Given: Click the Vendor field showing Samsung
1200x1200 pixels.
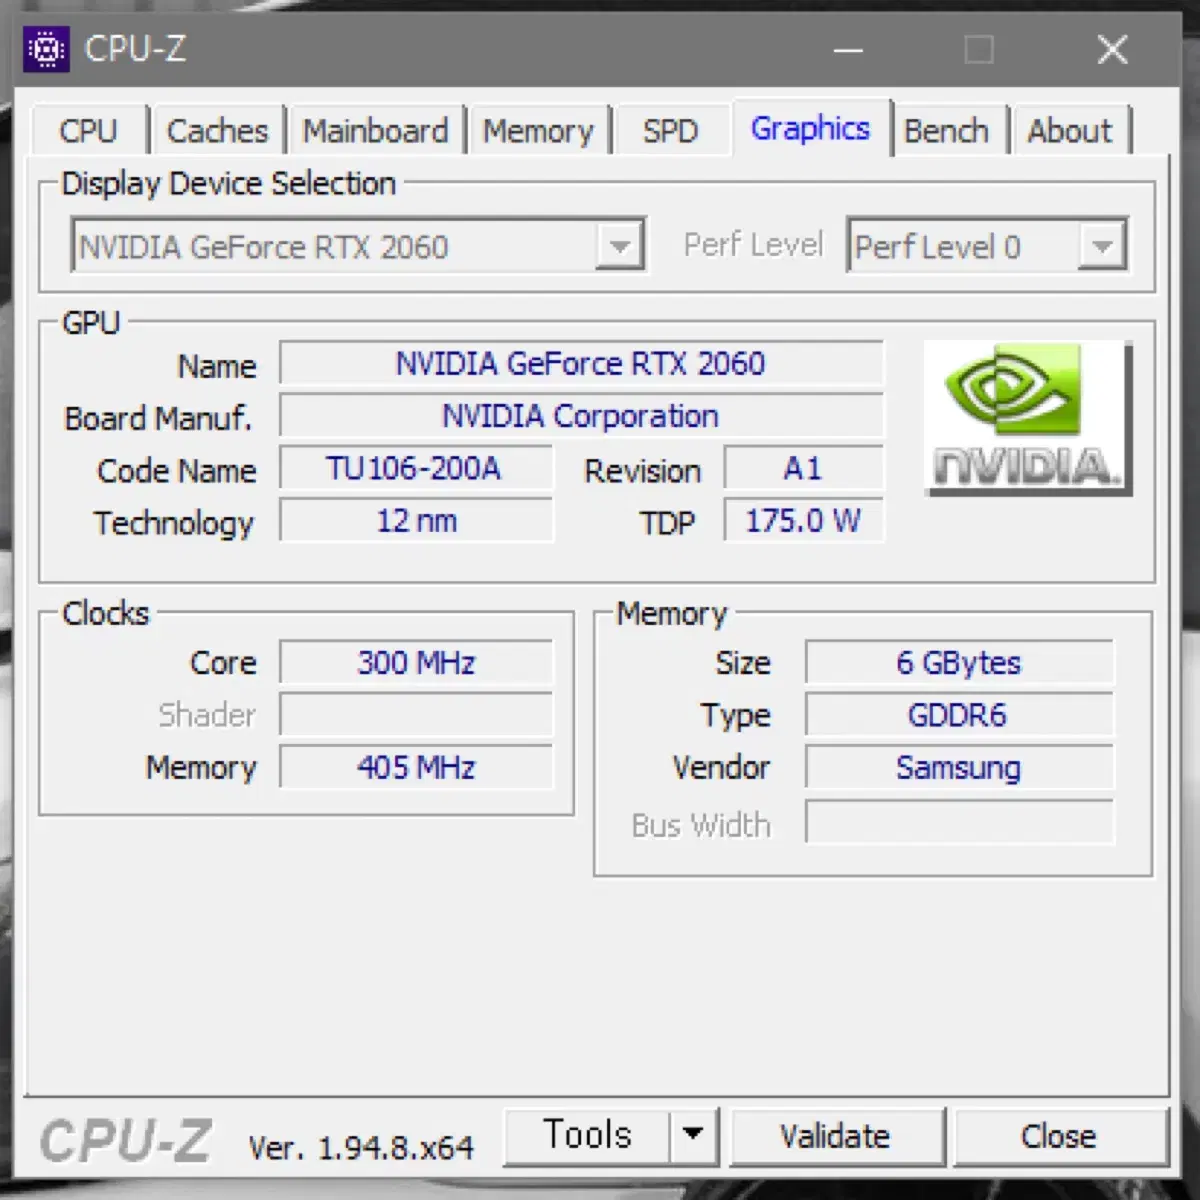Looking at the screenshot, I should click(959, 767).
